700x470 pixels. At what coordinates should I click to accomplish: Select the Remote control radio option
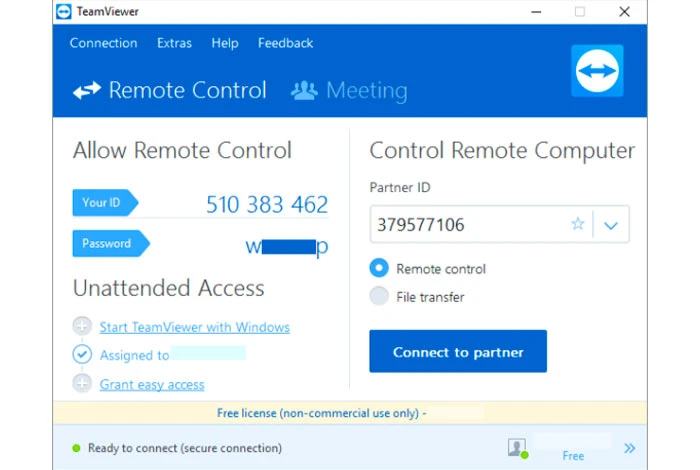379,268
